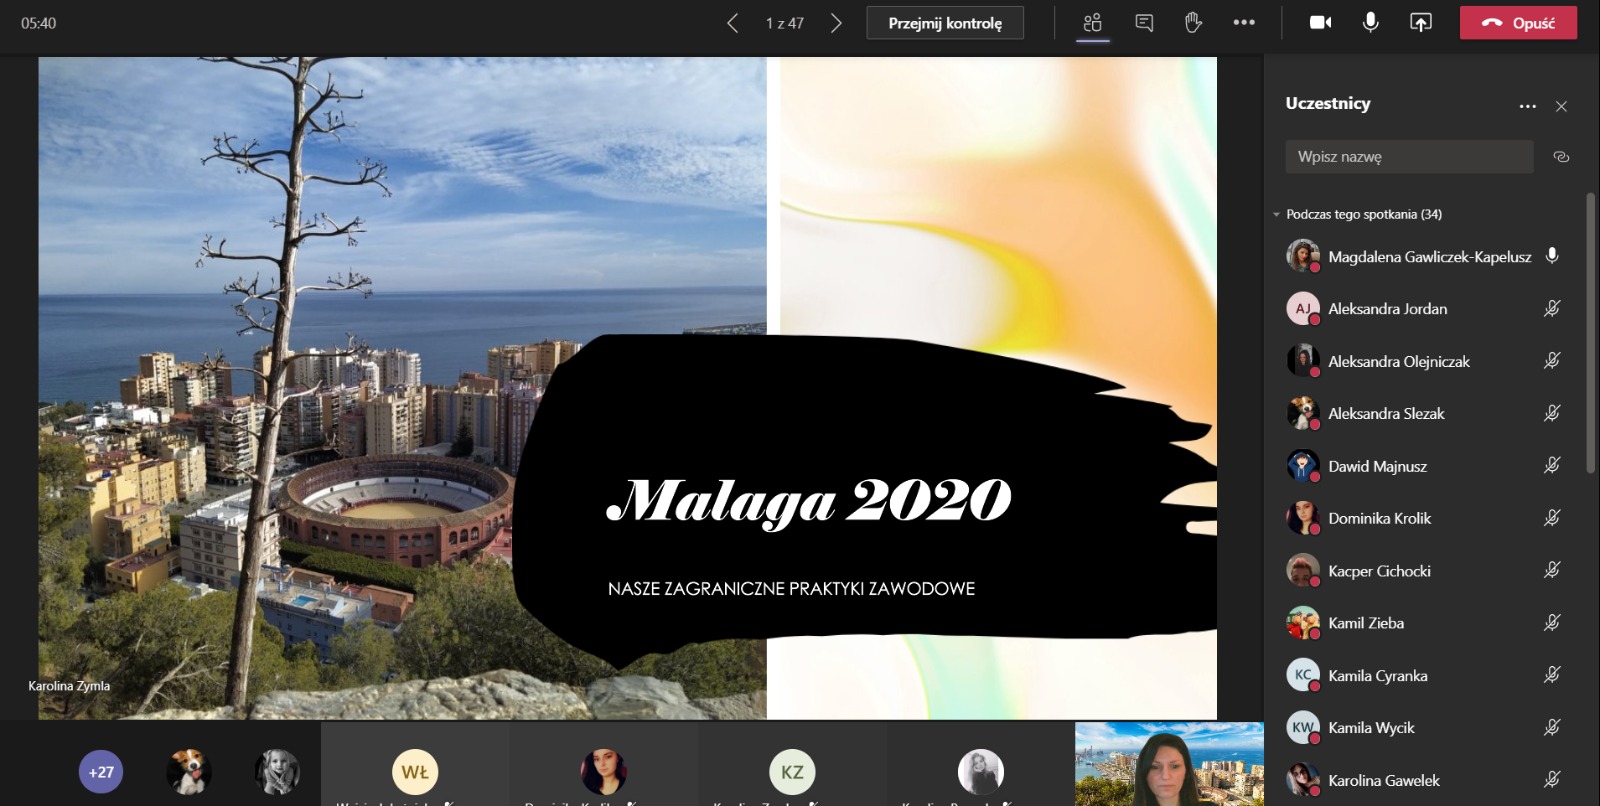Click the Wpisz nazwę search field
Screen dimensions: 1600x806
click(1408, 157)
